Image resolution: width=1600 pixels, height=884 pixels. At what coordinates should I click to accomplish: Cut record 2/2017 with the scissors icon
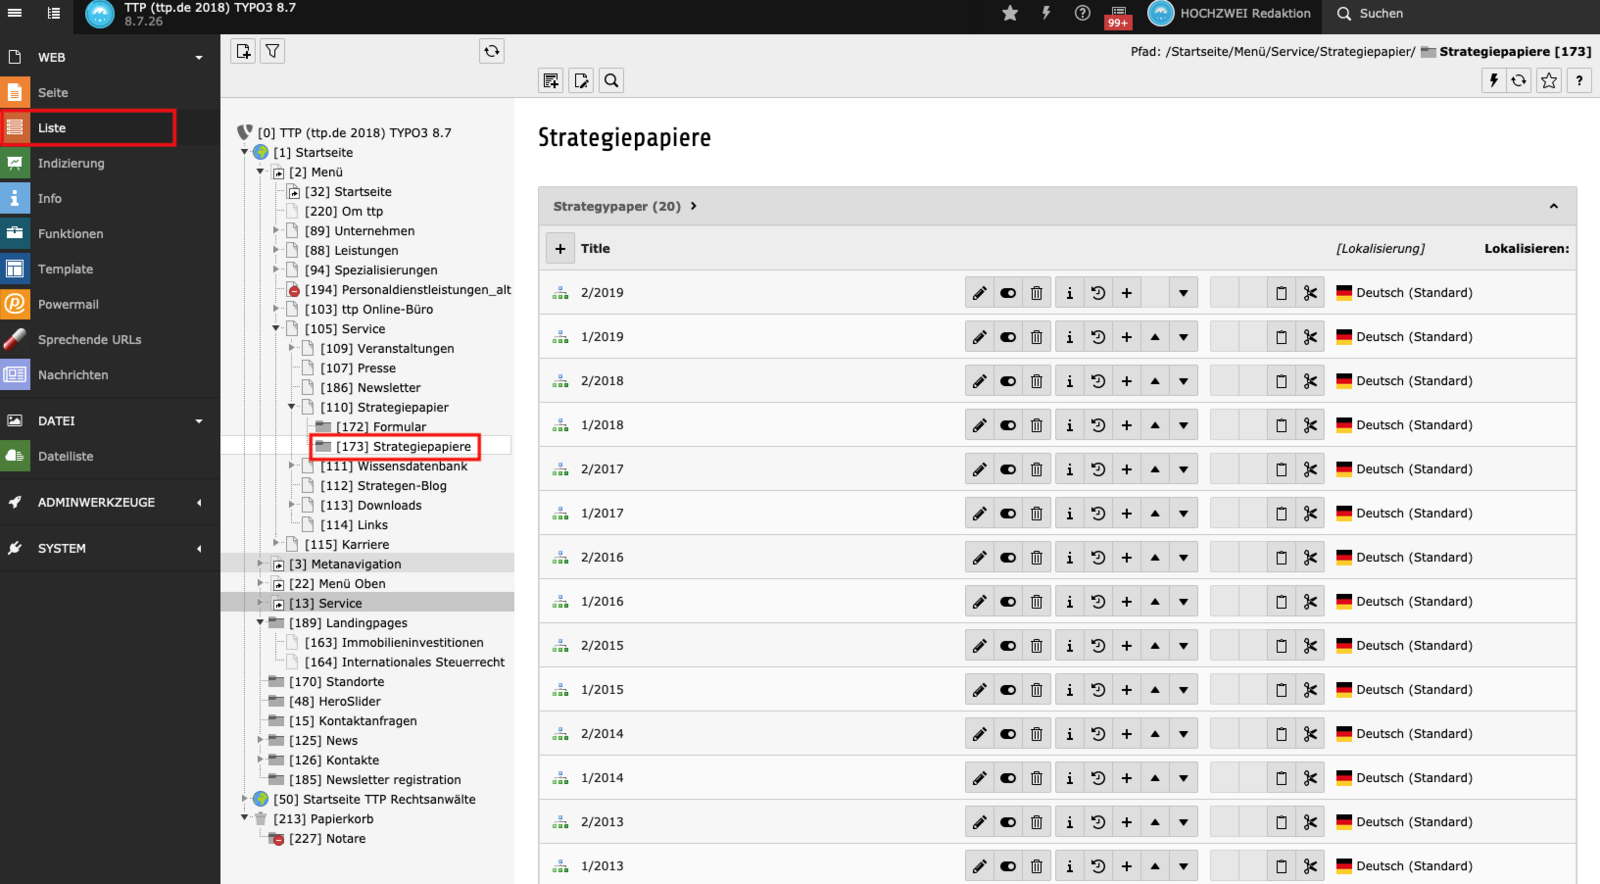[x=1310, y=469]
